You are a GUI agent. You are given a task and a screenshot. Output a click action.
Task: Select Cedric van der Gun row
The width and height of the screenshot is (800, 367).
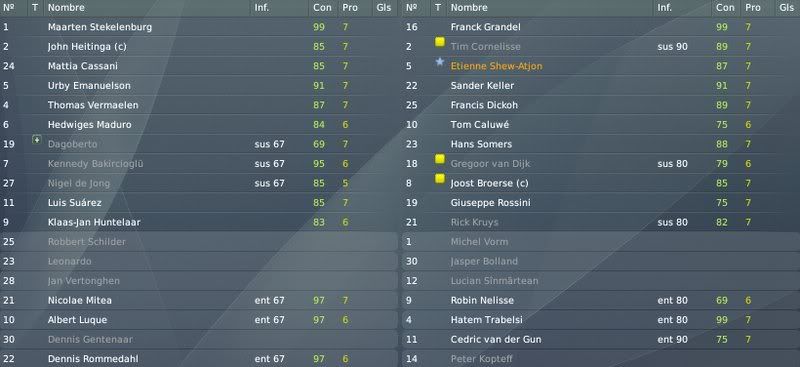(x=601, y=339)
